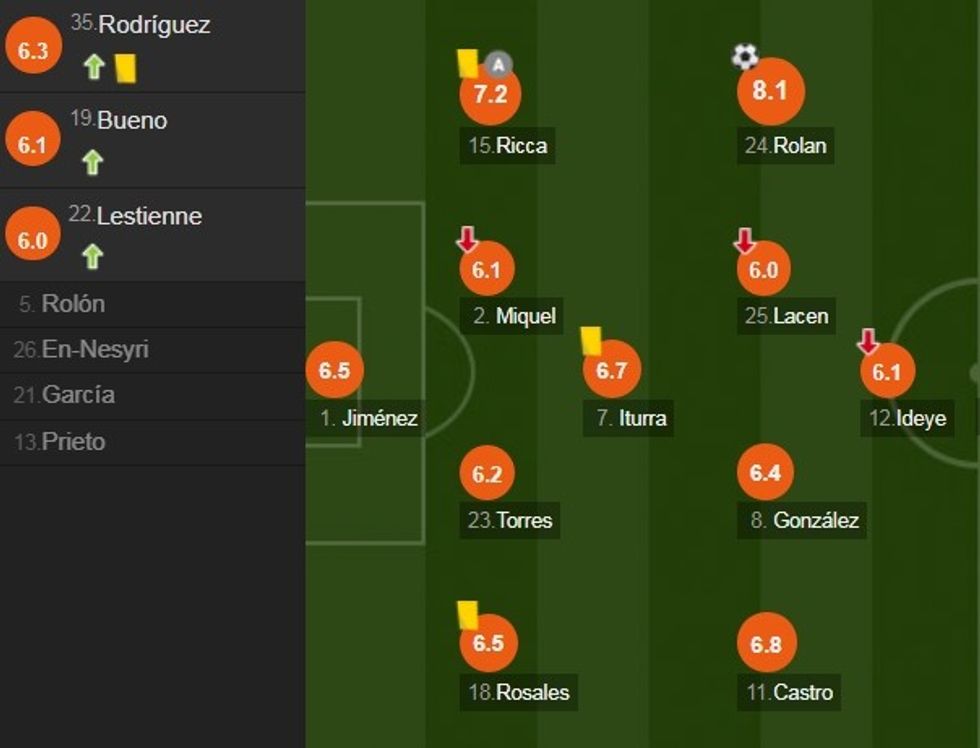The width and height of the screenshot is (980, 748).
Task: Click Bueno's green sub-on arrow
Action: coord(93,162)
